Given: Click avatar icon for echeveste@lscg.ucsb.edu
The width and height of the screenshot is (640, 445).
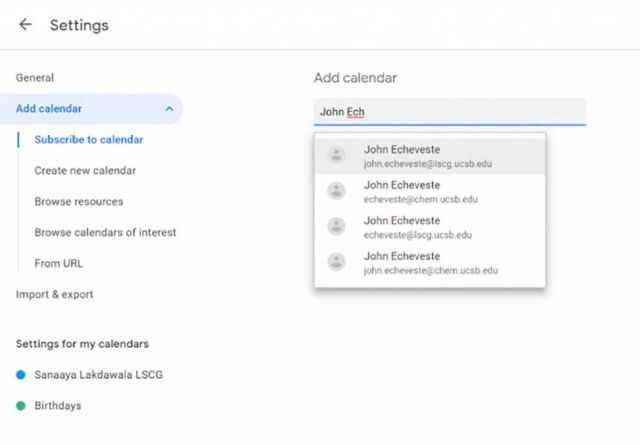Looking at the screenshot, I should (337, 227).
